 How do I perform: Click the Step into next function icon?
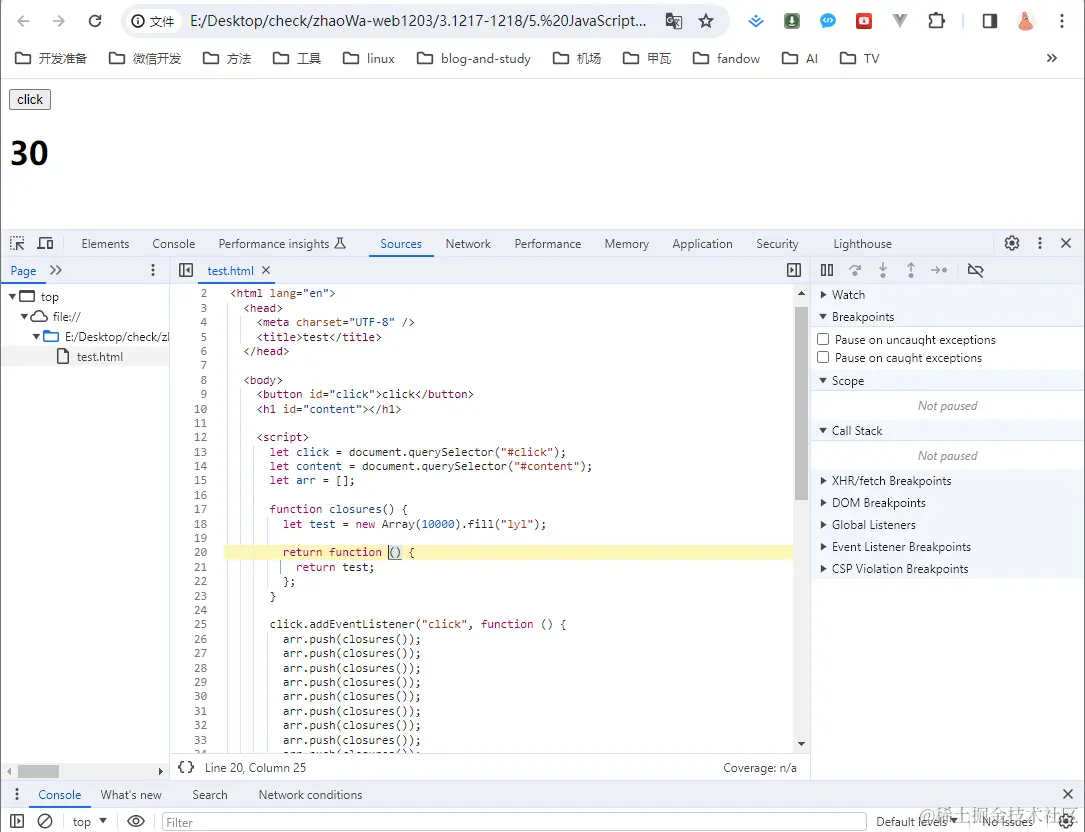point(883,270)
